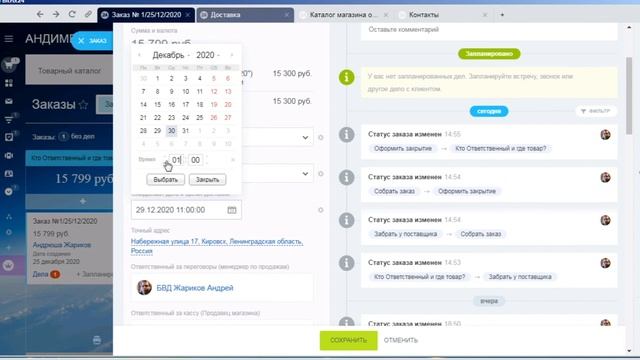Viewport: 640px width, 360px height.
Task: Close the Доставка tab
Action: click(287, 15)
